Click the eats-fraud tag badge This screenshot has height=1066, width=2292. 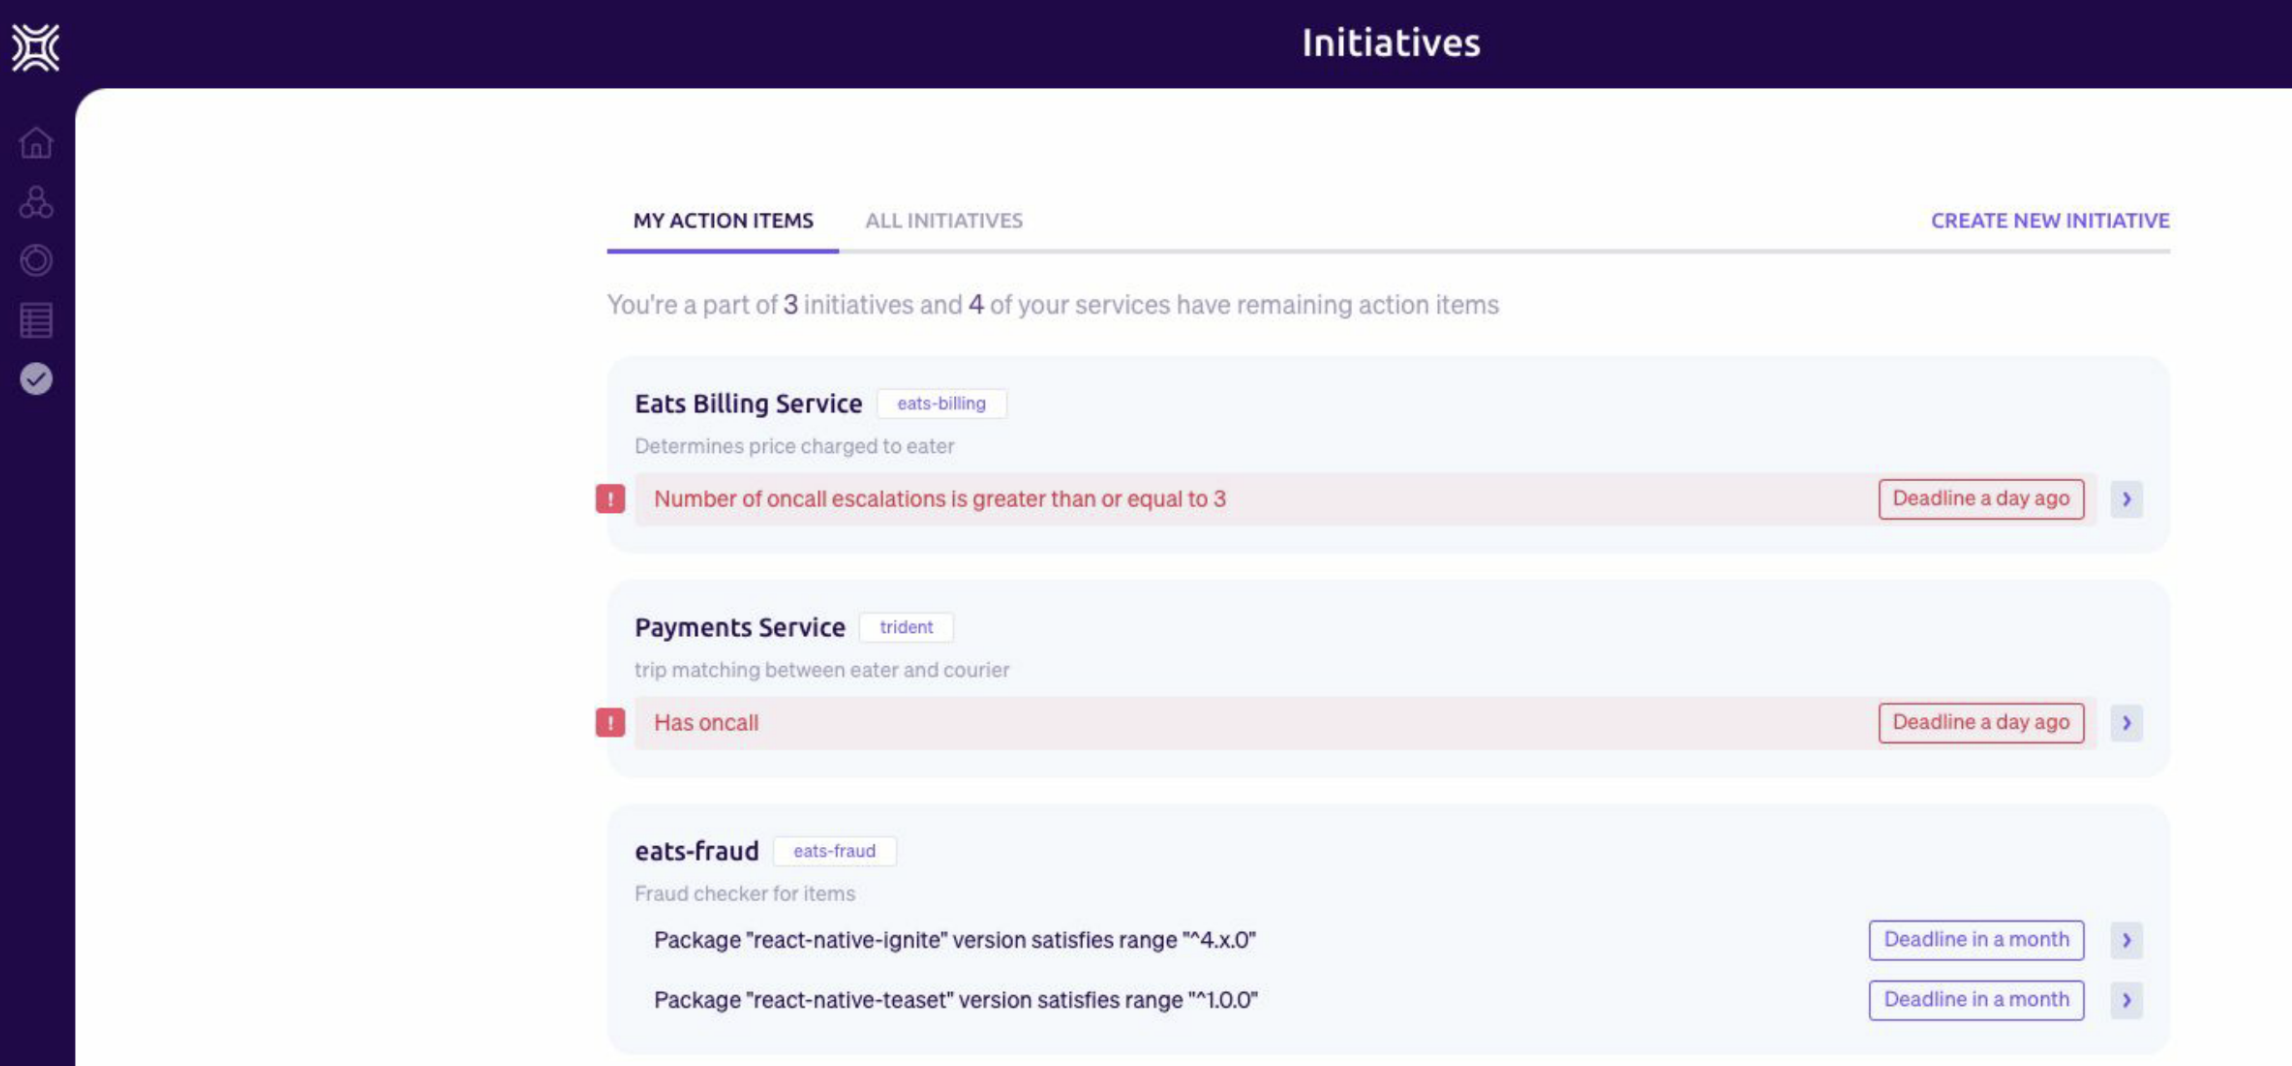pos(834,851)
